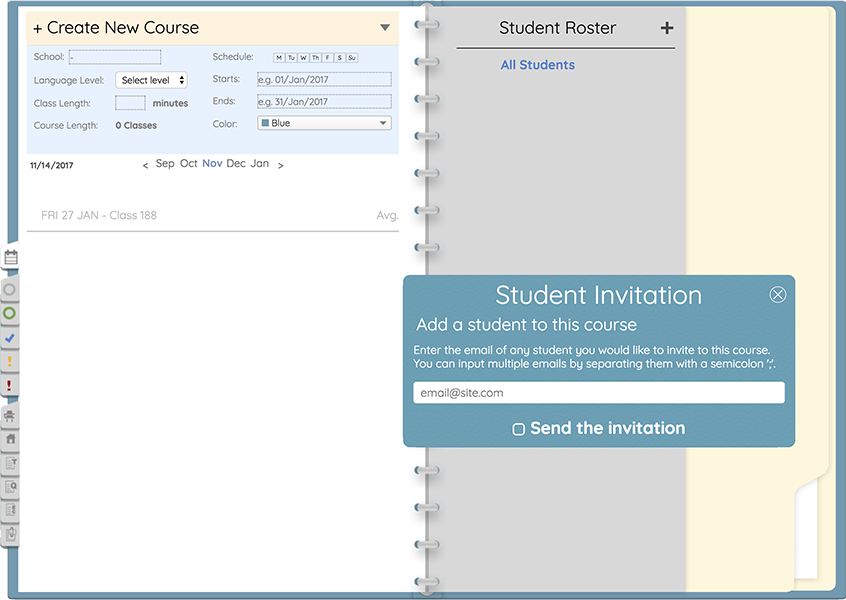Screen dimensions: 846x600
Task: Toggle Saturday in the schedule
Action: [x=339, y=57]
